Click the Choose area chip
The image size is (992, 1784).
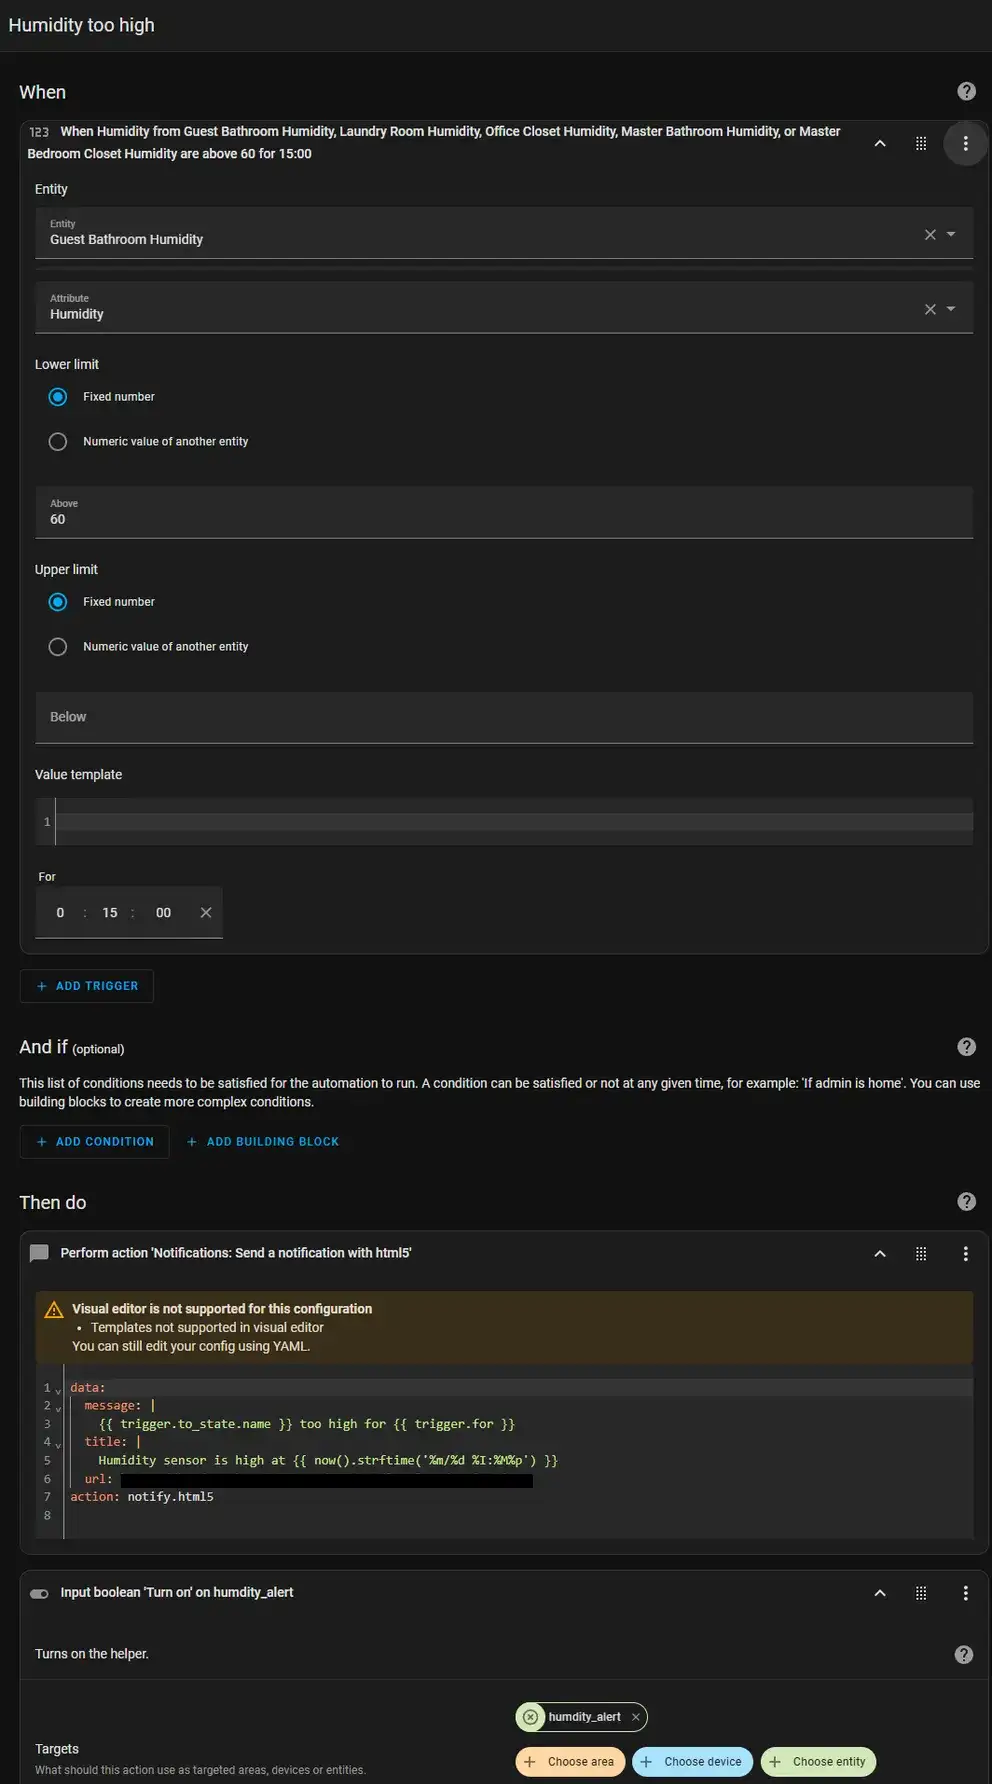pos(570,1761)
